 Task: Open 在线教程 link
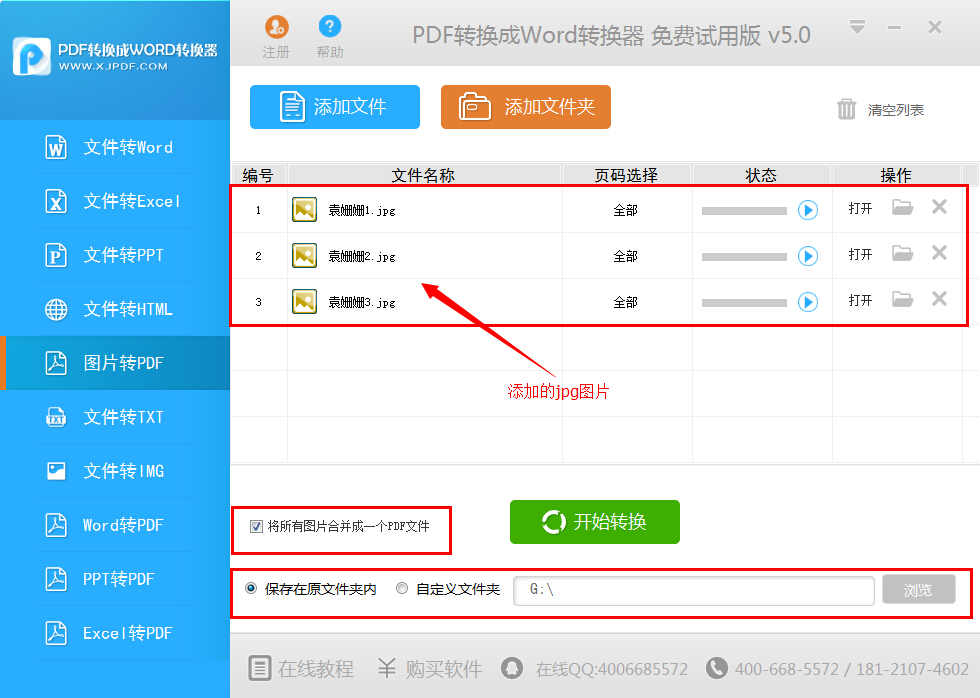pyautogui.click(x=302, y=669)
